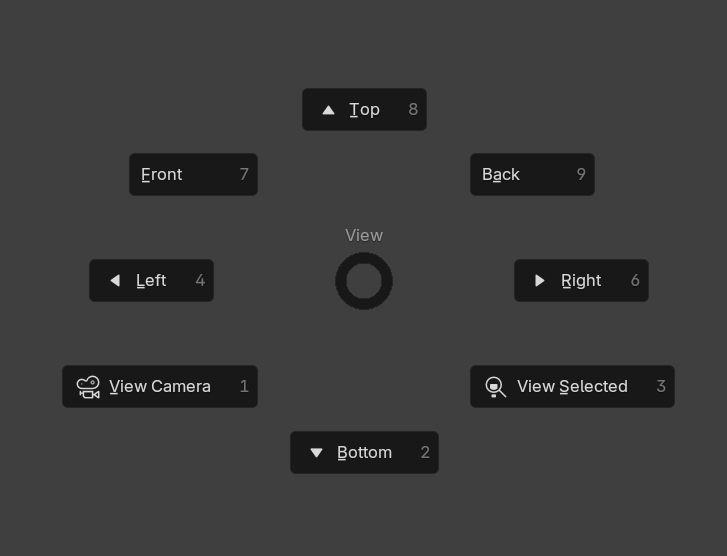Screen dimensions: 727x556
Task: Click the shortcut number 7 hint
Action: coord(244,175)
